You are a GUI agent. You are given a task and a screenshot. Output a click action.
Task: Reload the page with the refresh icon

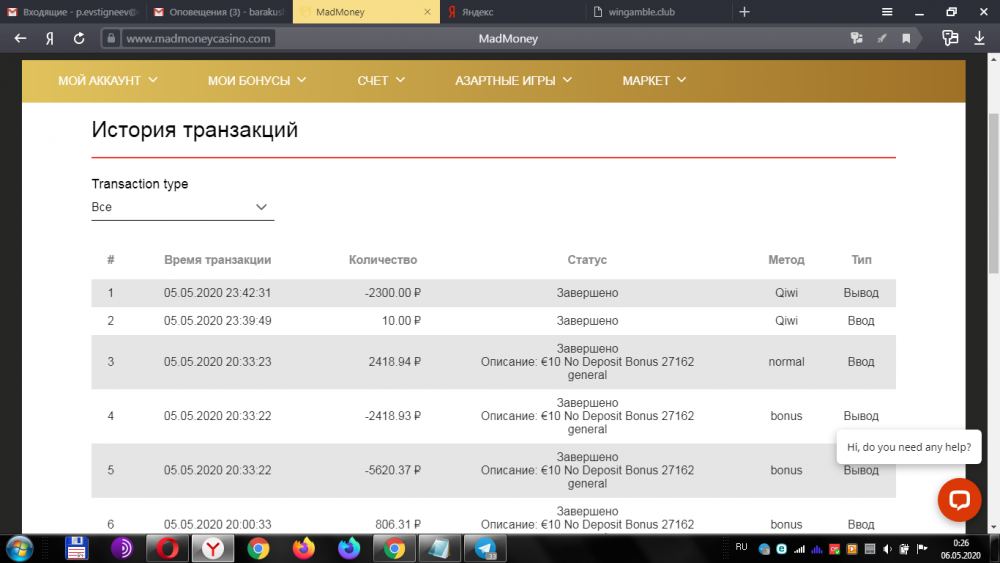[79, 39]
